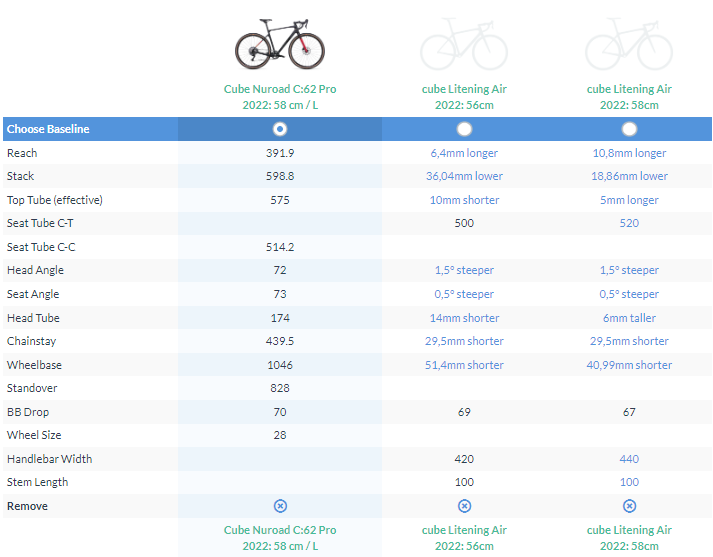This screenshot has width=713, height=557.
Task: Click the BB Drop row label
Action: [28, 412]
